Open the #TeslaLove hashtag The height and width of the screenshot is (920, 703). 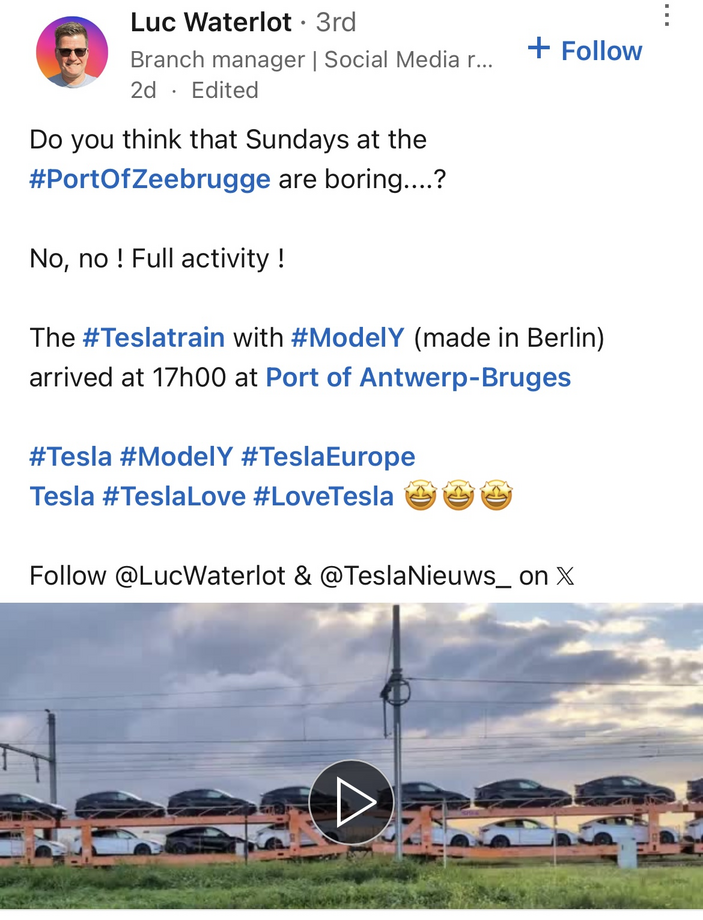(x=174, y=496)
